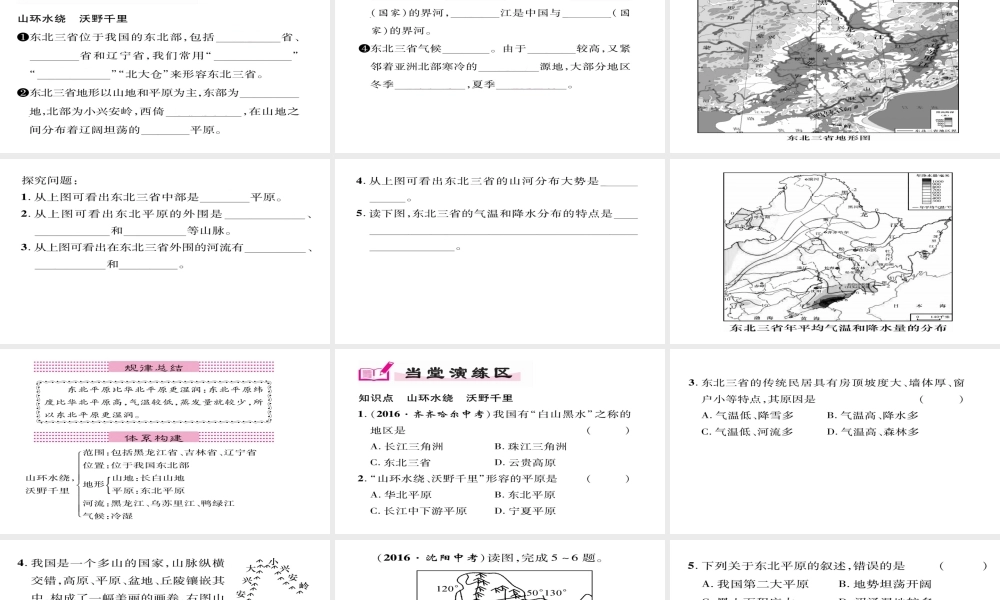Choose option C. 东北三省
1000x600 pixels.
click(x=400, y=462)
